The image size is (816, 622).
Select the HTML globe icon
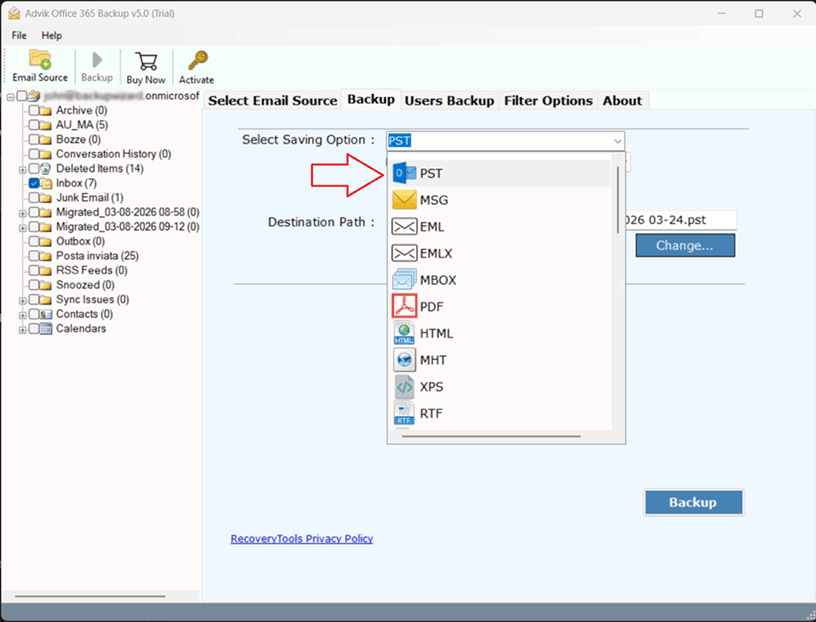(404, 333)
